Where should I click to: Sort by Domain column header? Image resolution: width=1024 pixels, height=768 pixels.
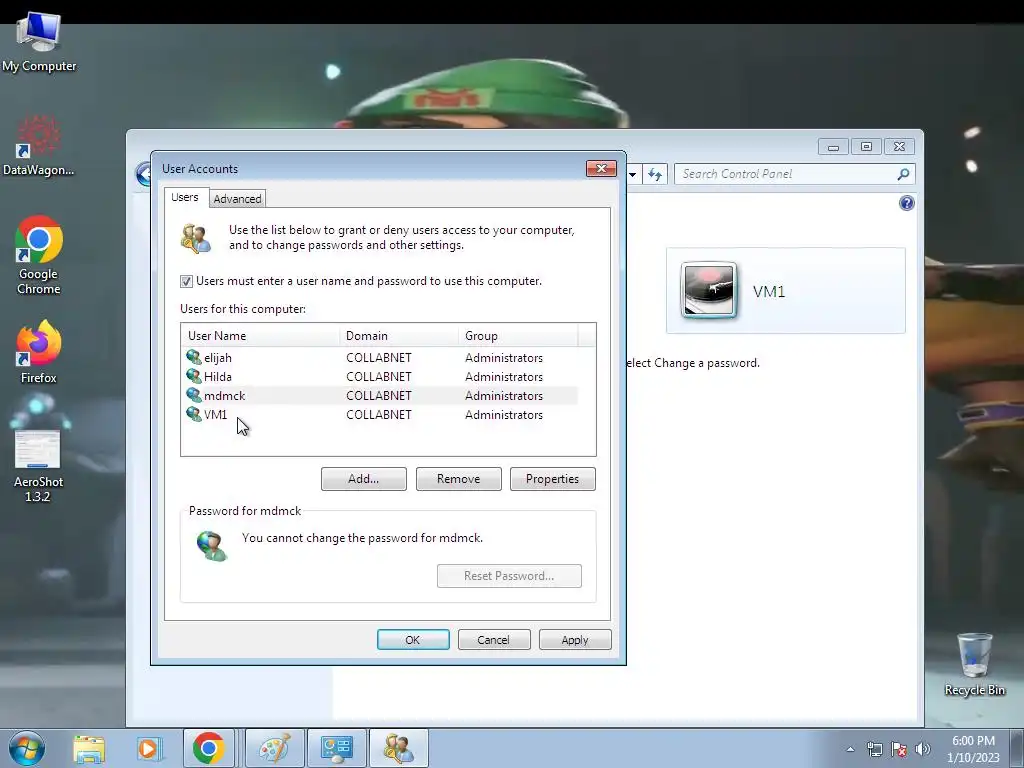(399, 336)
